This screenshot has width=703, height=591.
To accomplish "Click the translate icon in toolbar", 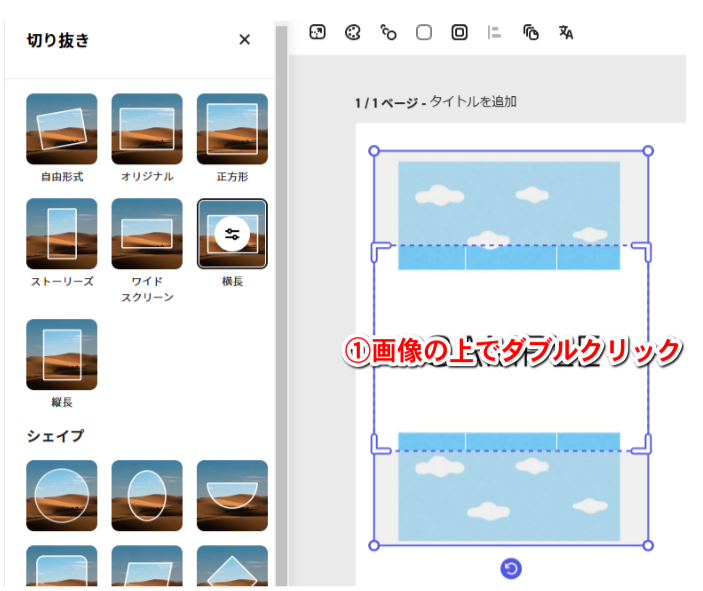I will (x=566, y=32).
